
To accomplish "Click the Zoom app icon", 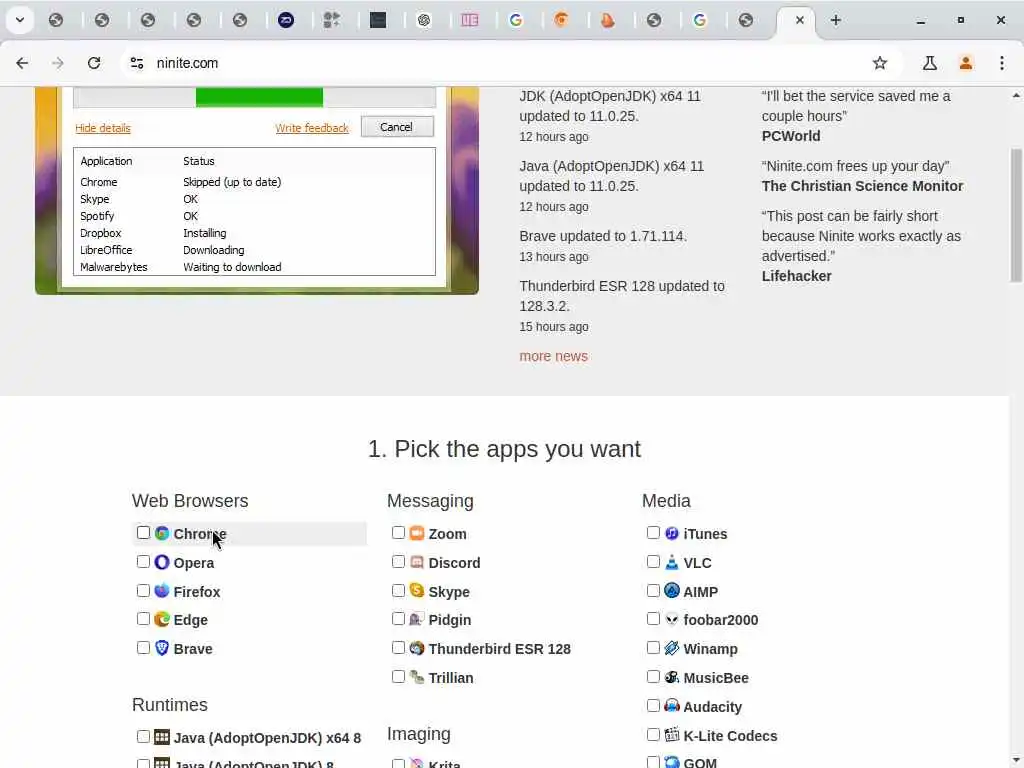I will pos(417,534).
